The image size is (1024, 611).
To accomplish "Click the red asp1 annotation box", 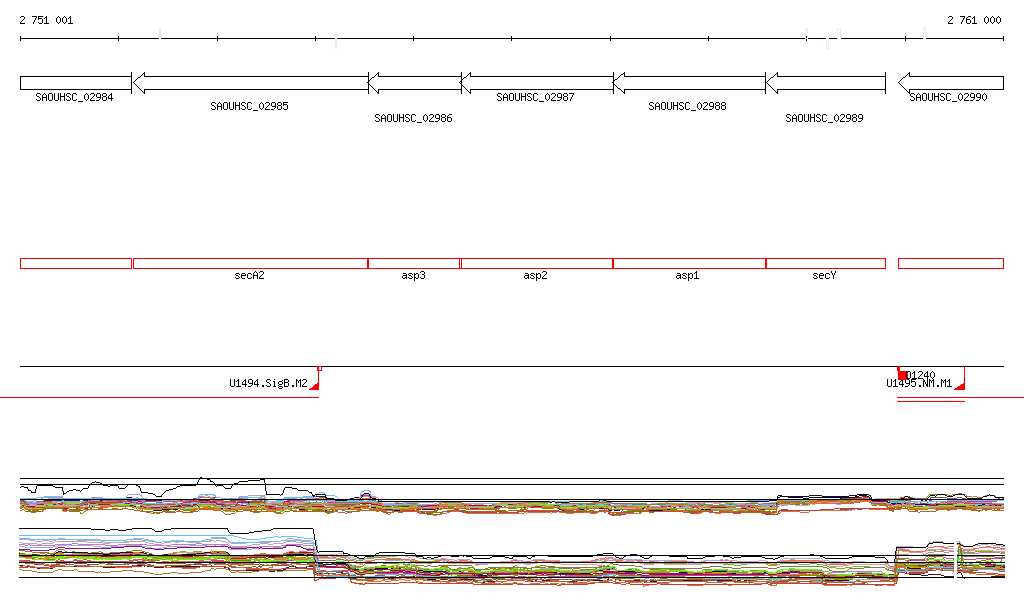I will coord(689,263).
